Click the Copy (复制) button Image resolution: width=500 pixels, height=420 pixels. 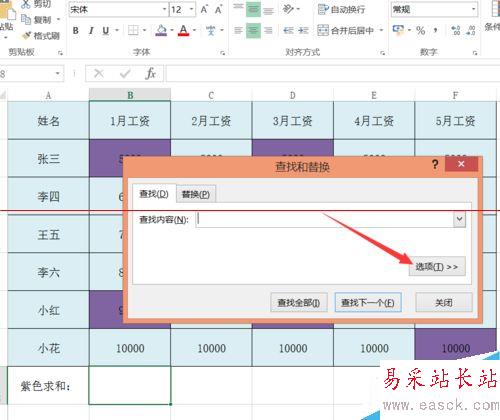point(36,20)
